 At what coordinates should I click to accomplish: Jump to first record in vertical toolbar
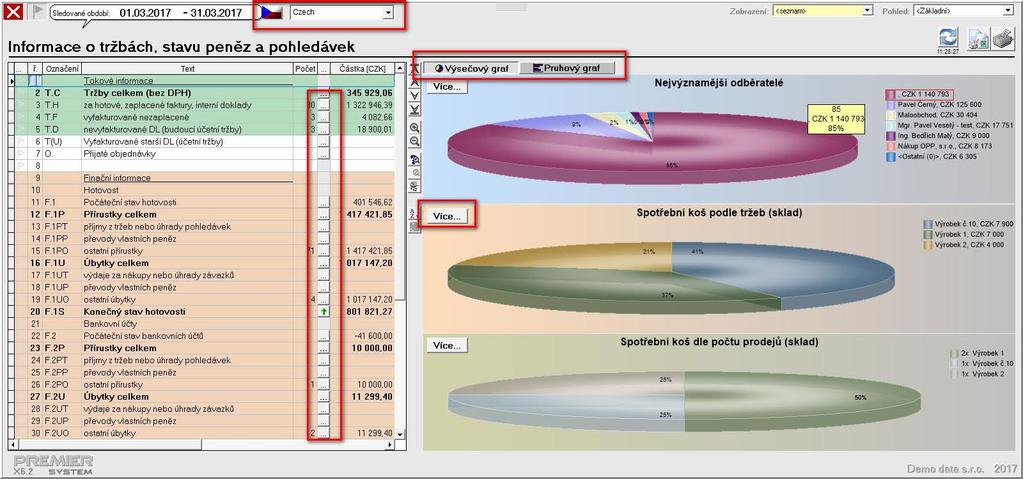click(414, 69)
